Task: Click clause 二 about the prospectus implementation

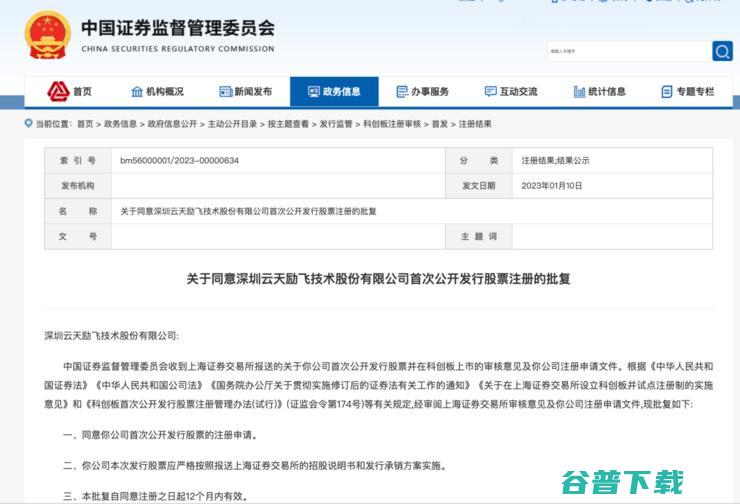Action: tap(255, 466)
